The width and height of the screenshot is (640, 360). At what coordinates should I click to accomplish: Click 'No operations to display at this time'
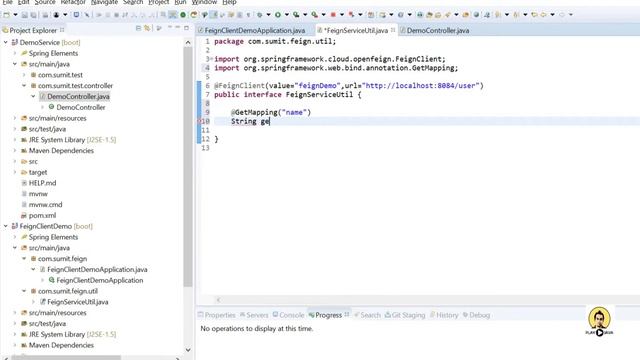[x=257, y=328]
